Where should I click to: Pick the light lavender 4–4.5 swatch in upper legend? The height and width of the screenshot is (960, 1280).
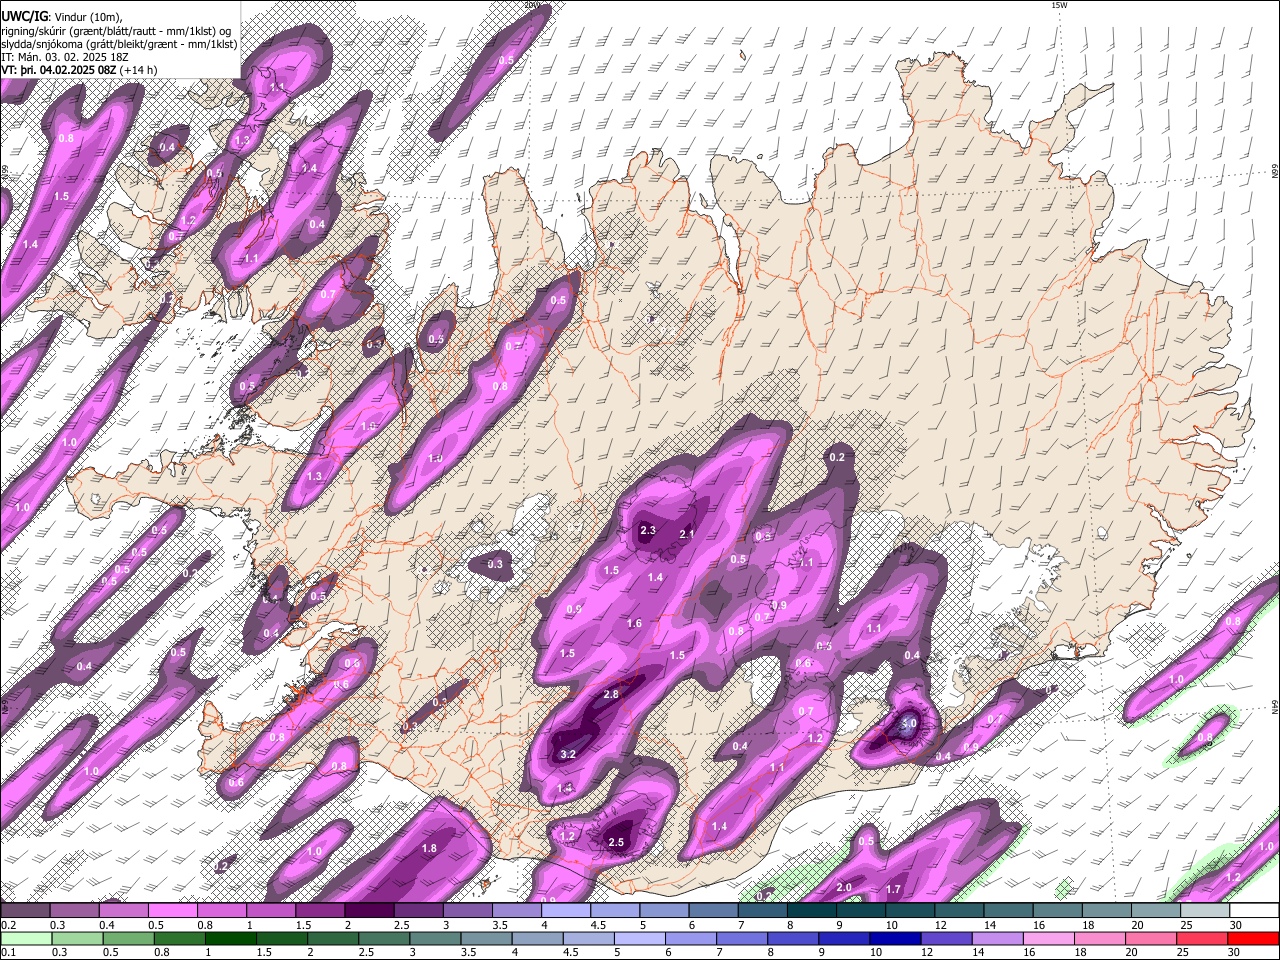tap(566, 911)
